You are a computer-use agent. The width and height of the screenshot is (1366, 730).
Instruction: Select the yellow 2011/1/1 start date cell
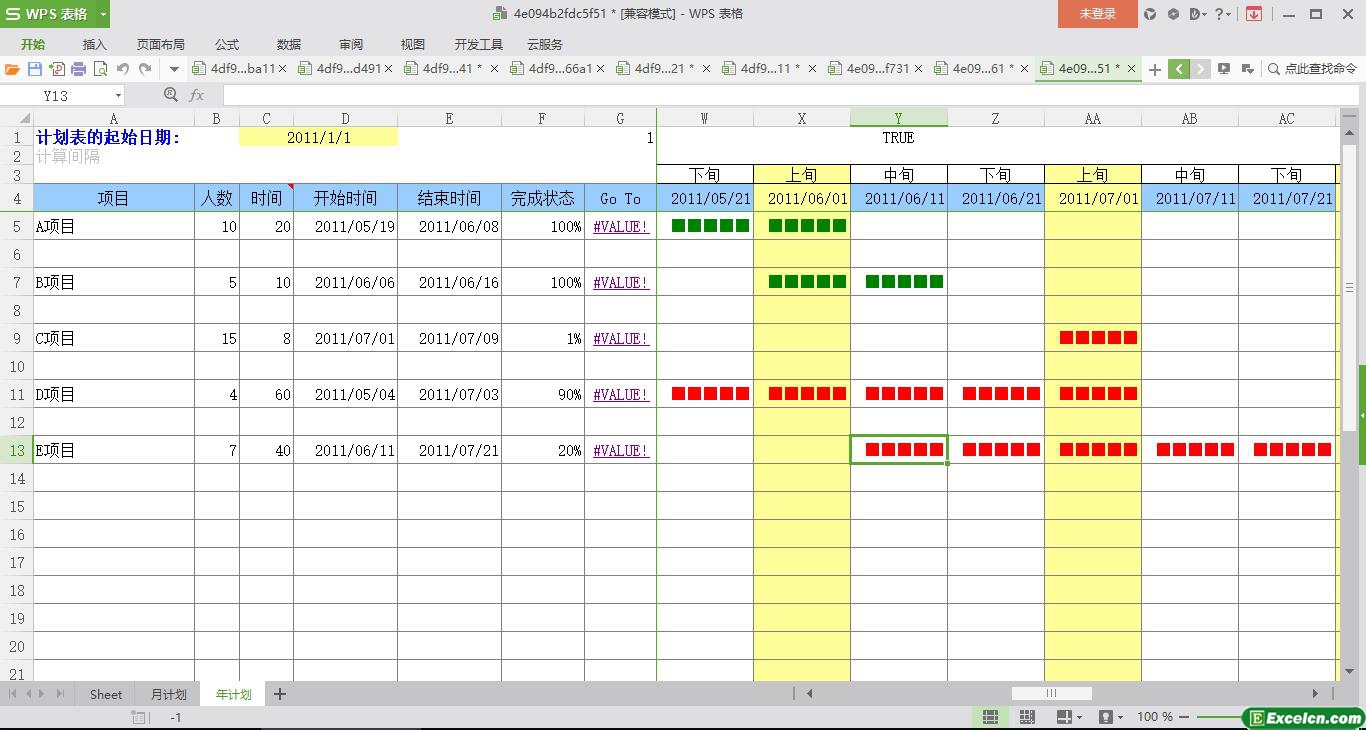(318, 138)
